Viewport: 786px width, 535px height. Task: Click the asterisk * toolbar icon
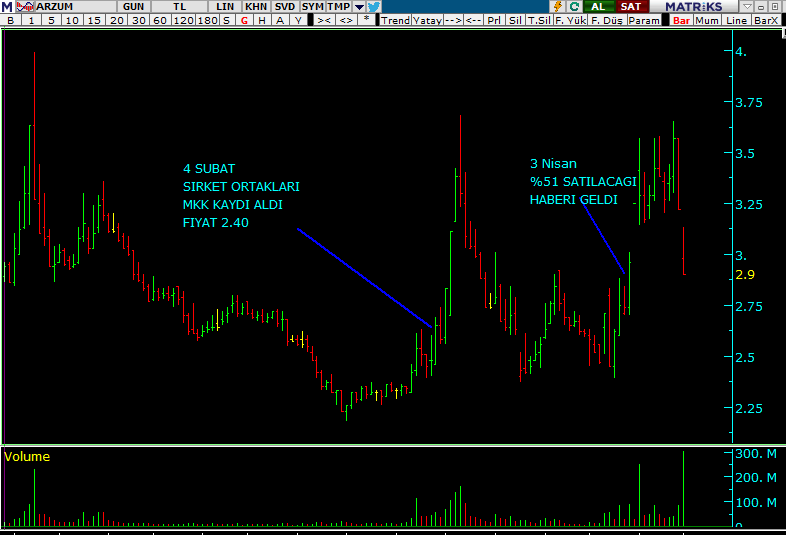click(x=366, y=20)
